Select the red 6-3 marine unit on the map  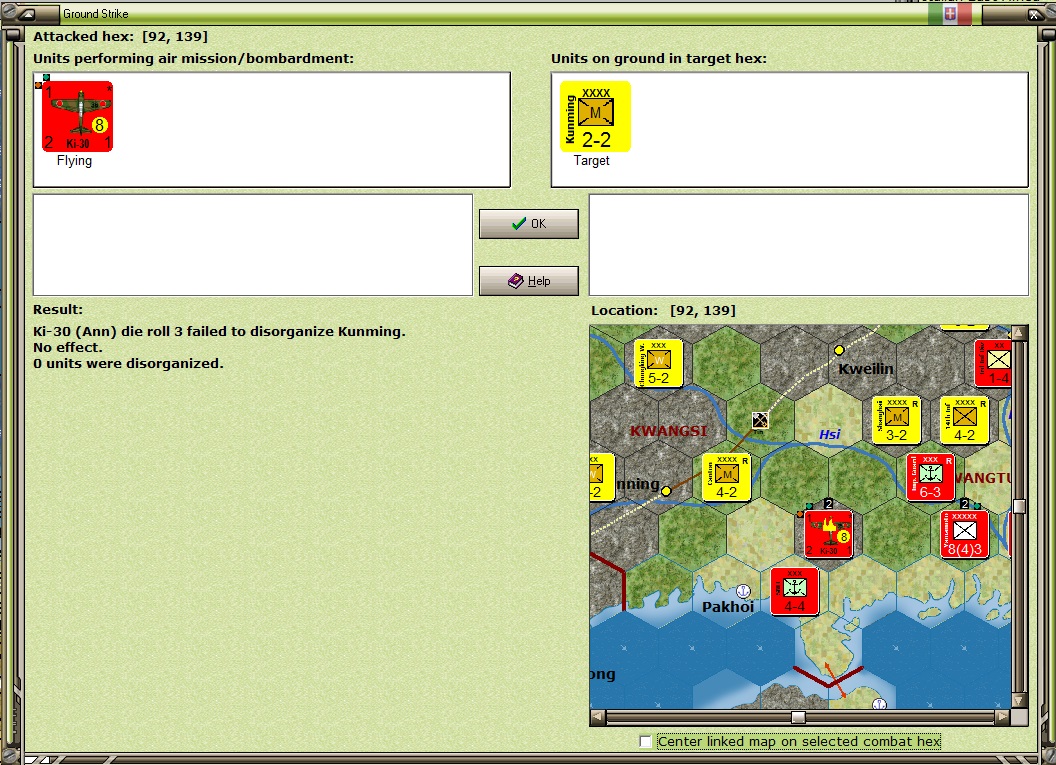(930, 478)
